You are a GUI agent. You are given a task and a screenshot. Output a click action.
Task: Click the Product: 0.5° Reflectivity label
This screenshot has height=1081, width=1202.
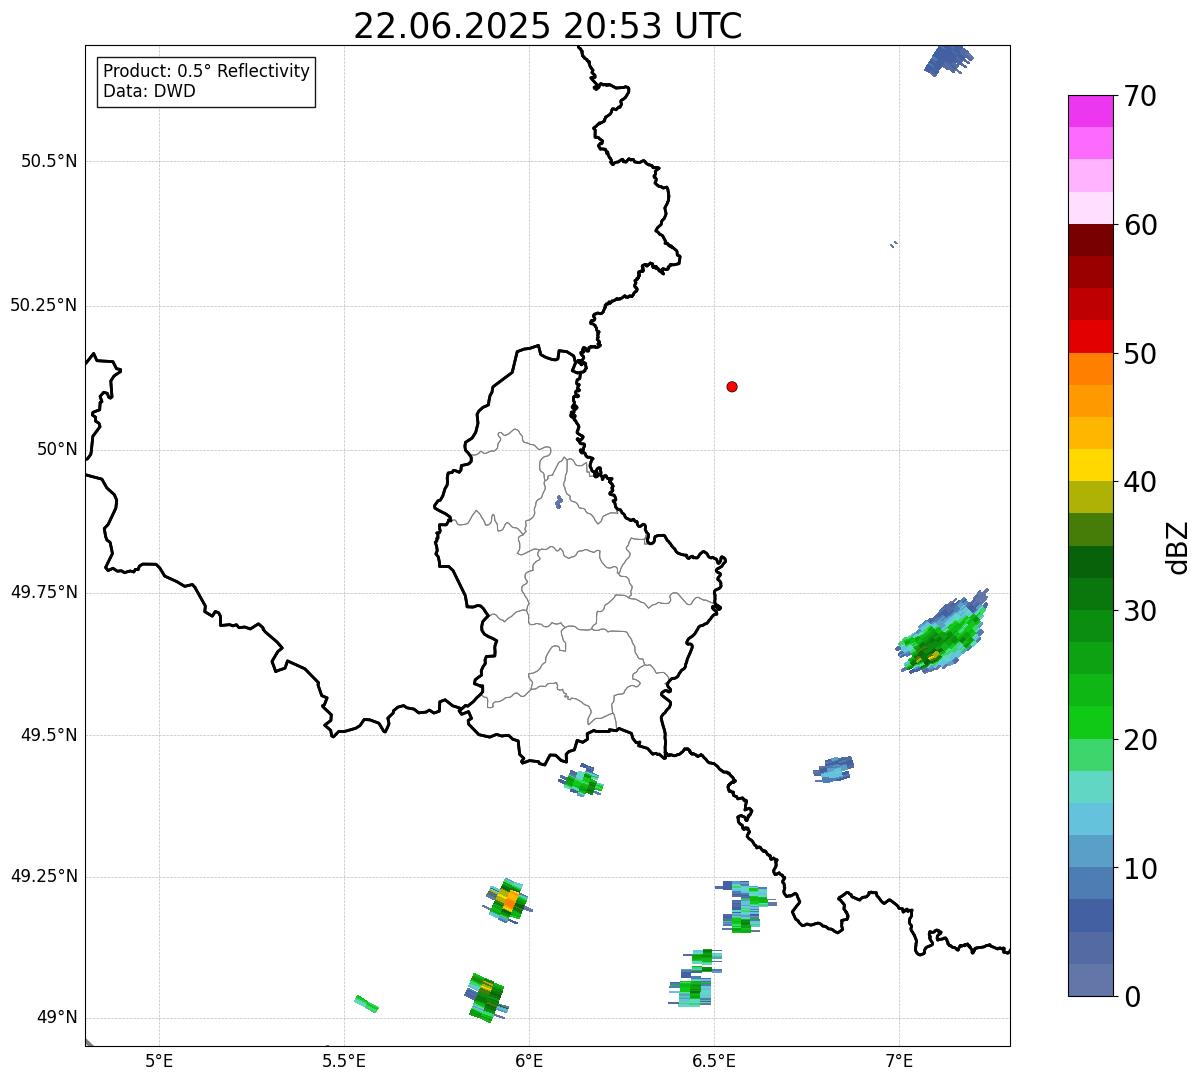point(207,72)
